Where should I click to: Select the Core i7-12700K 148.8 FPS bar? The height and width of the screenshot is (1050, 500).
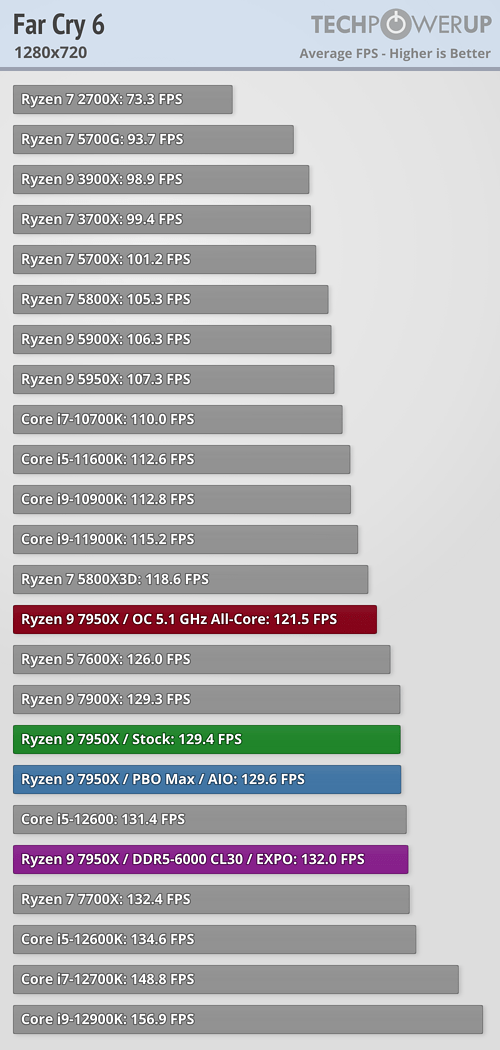click(236, 979)
